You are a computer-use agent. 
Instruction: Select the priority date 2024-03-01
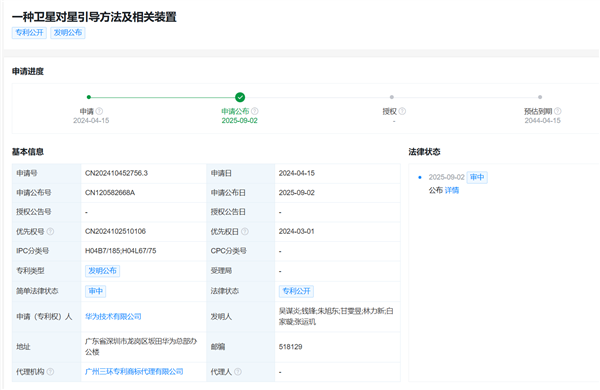[x=297, y=231]
